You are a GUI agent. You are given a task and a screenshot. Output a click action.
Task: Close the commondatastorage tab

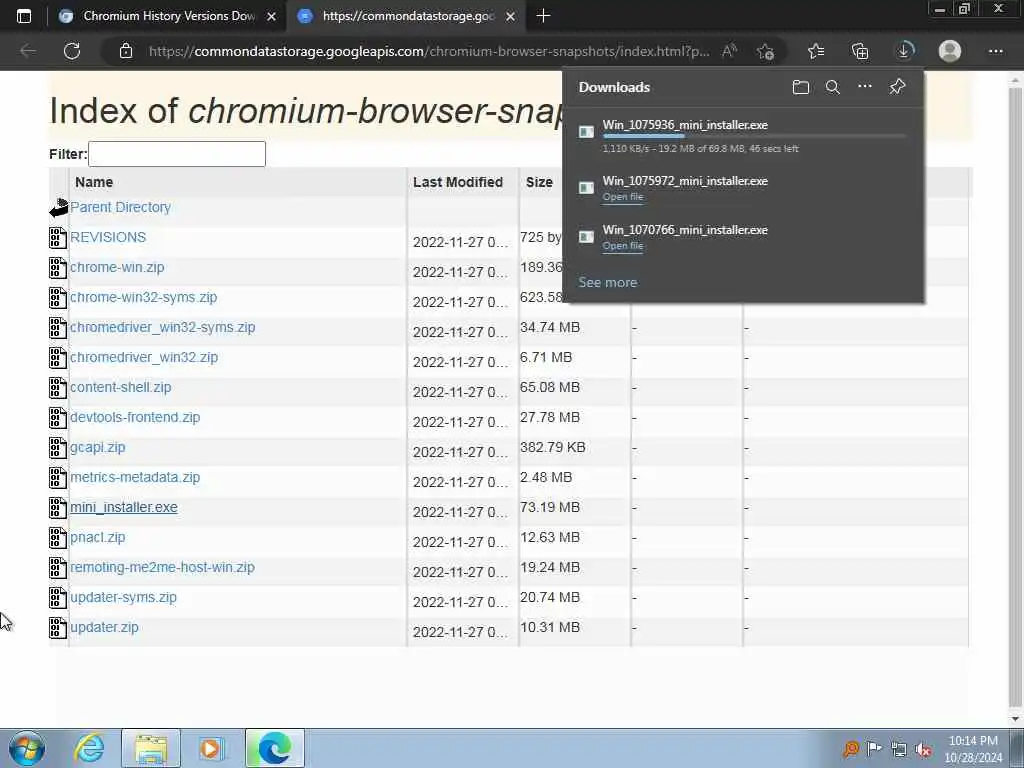click(x=511, y=16)
